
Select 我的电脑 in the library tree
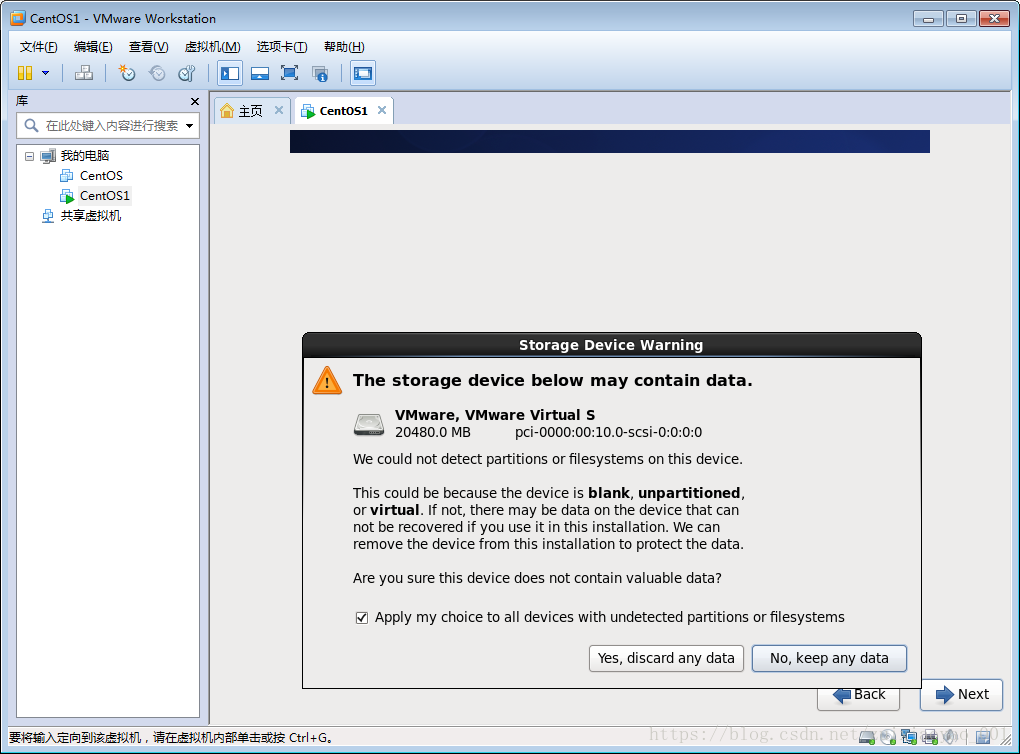85,155
